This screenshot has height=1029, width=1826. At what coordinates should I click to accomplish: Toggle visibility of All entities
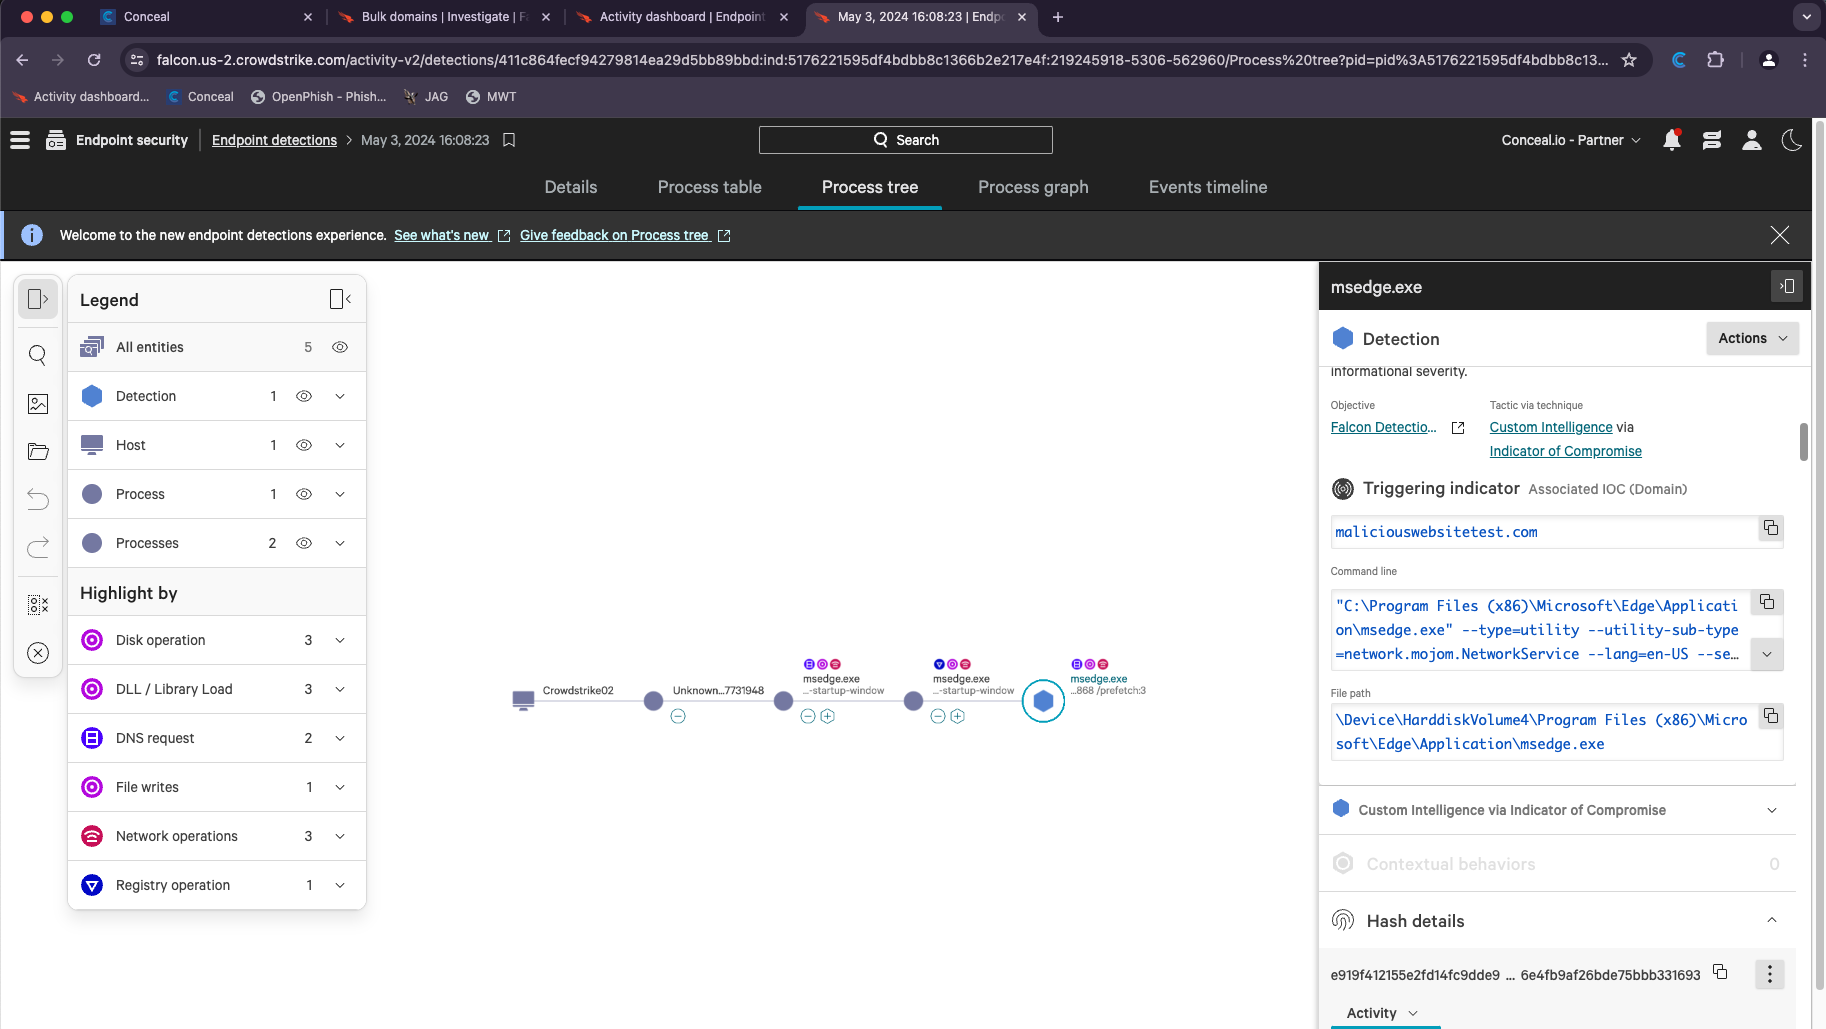tap(340, 347)
